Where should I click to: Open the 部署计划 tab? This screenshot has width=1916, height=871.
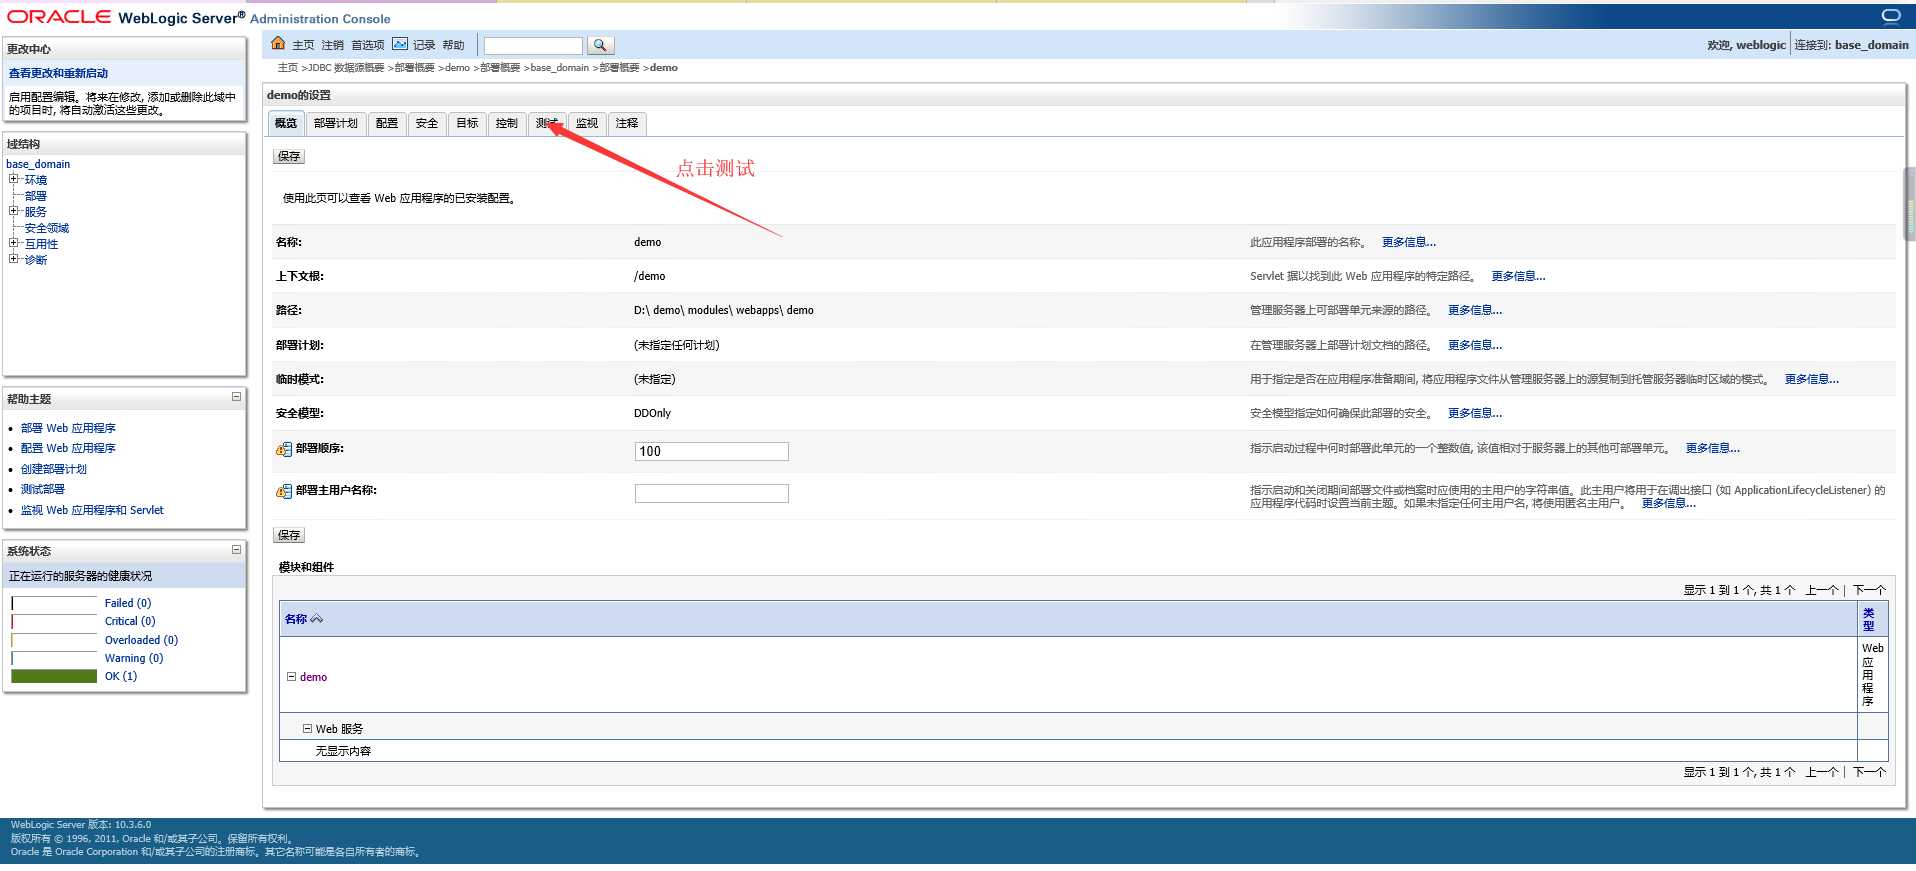336,123
